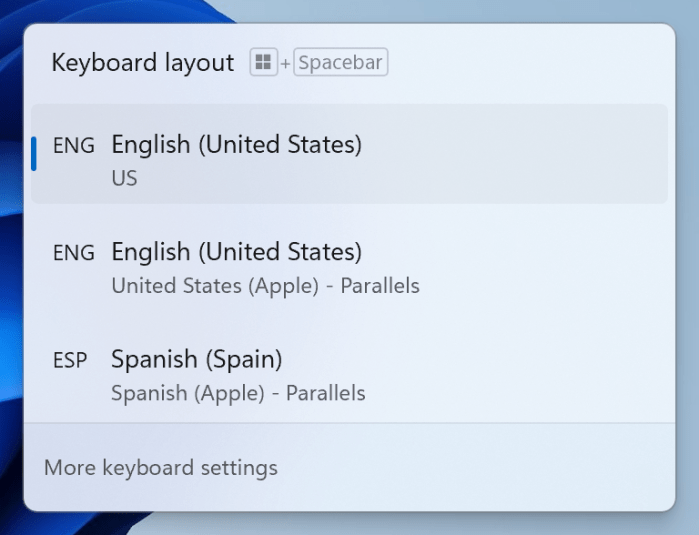699x535 pixels.
Task: Click the Windows logo key icon
Action: [263, 63]
